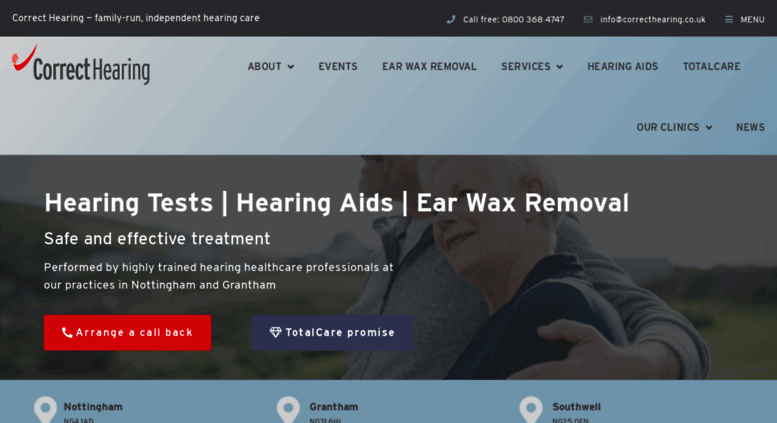Click the phone icon beside Call free
Screen dimensions: 777x423
point(450,19)
